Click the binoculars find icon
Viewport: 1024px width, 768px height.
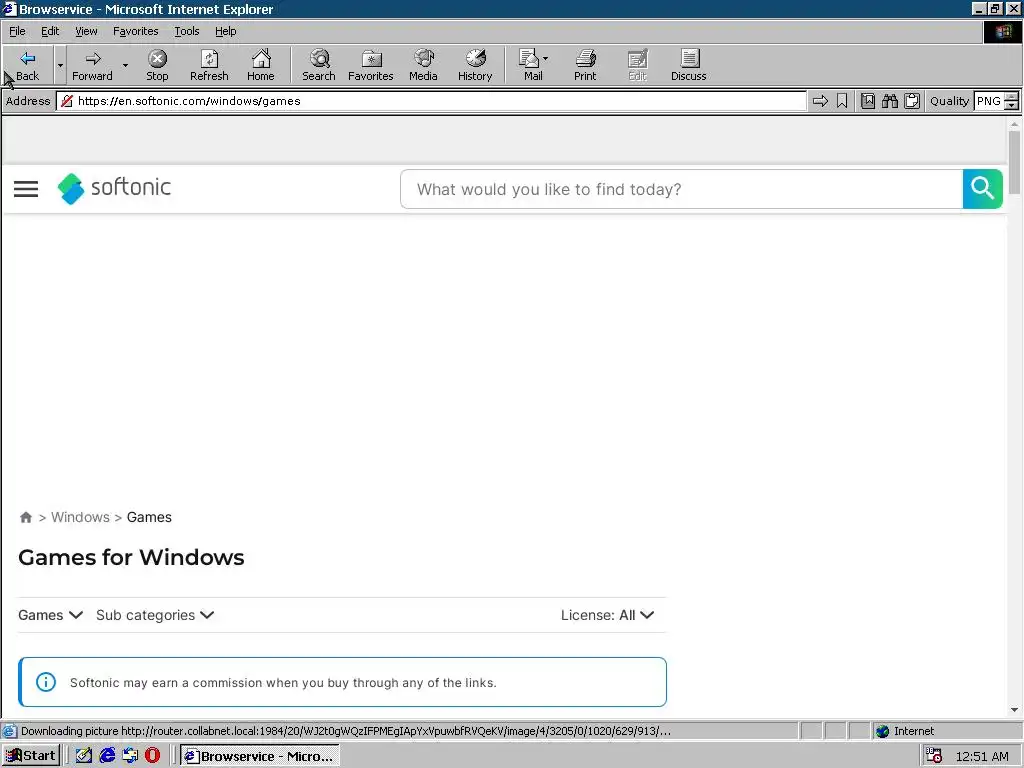889,101
